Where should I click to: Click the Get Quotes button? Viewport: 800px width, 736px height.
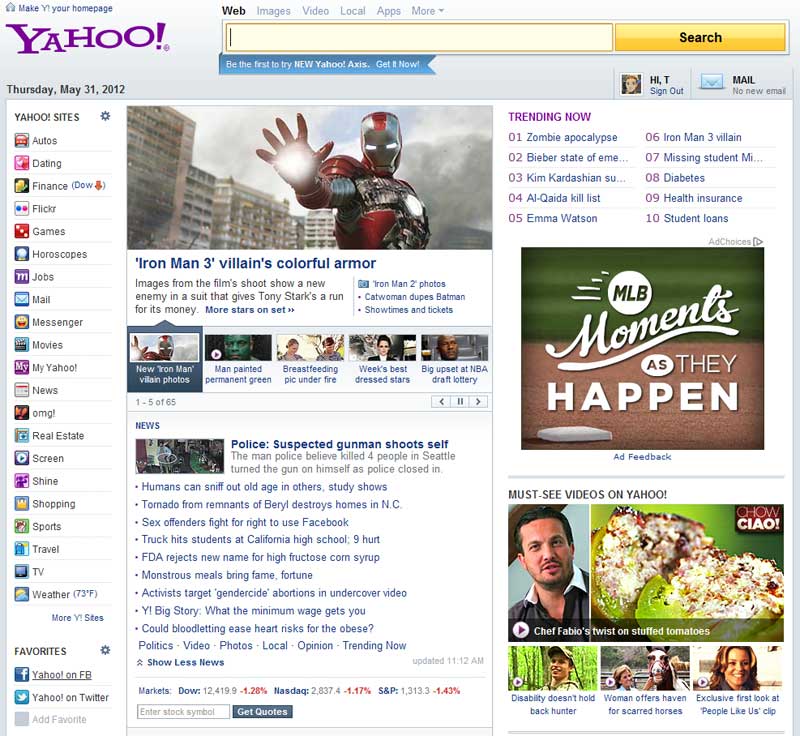click(262, 712)
